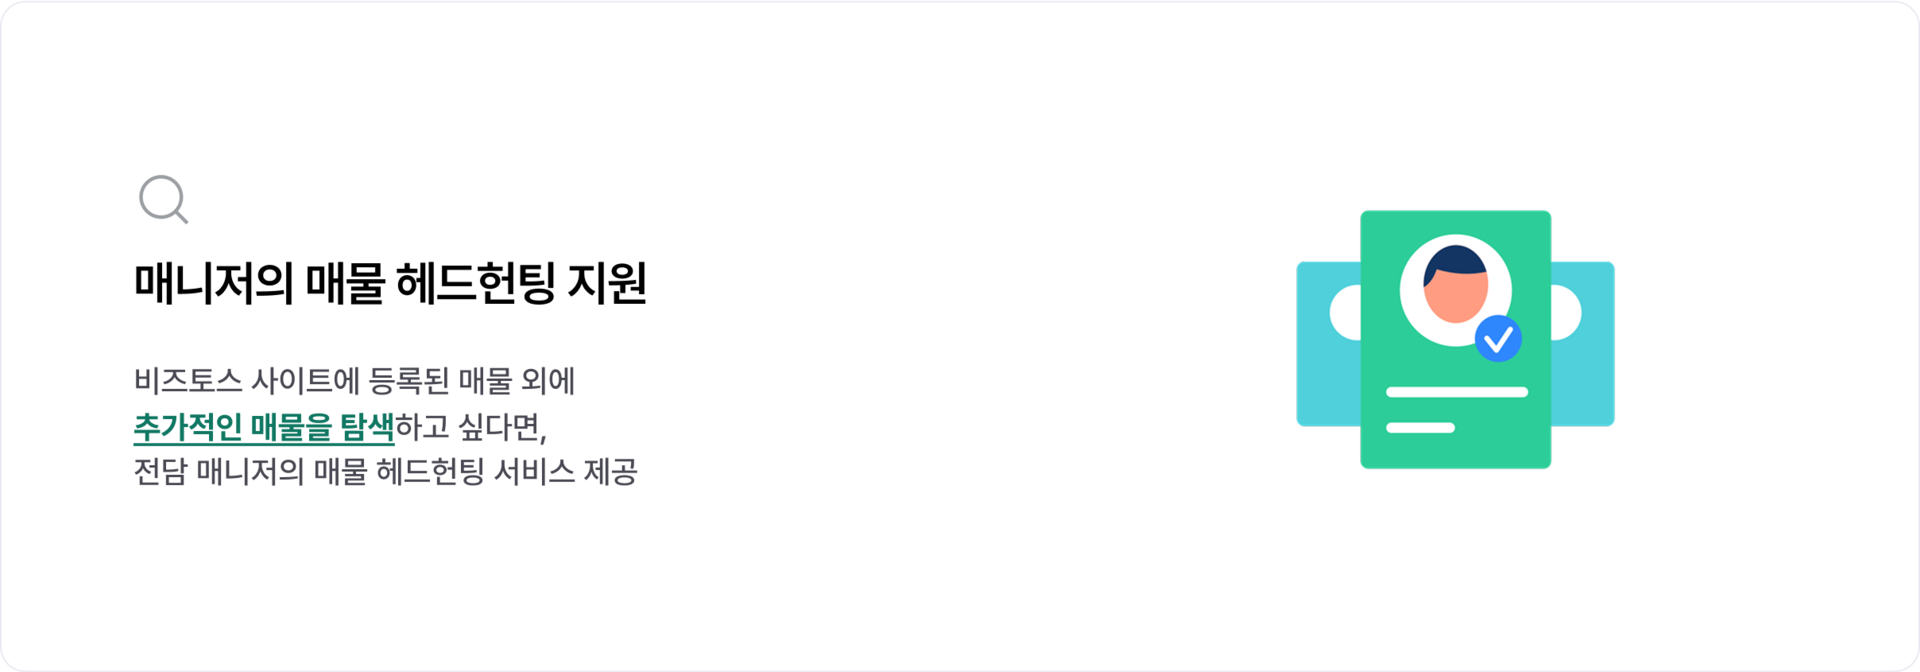This screenshot has width=1920, height=672.
Task: Click the magnifying glass search icon
Action: [x=163, y=199]
